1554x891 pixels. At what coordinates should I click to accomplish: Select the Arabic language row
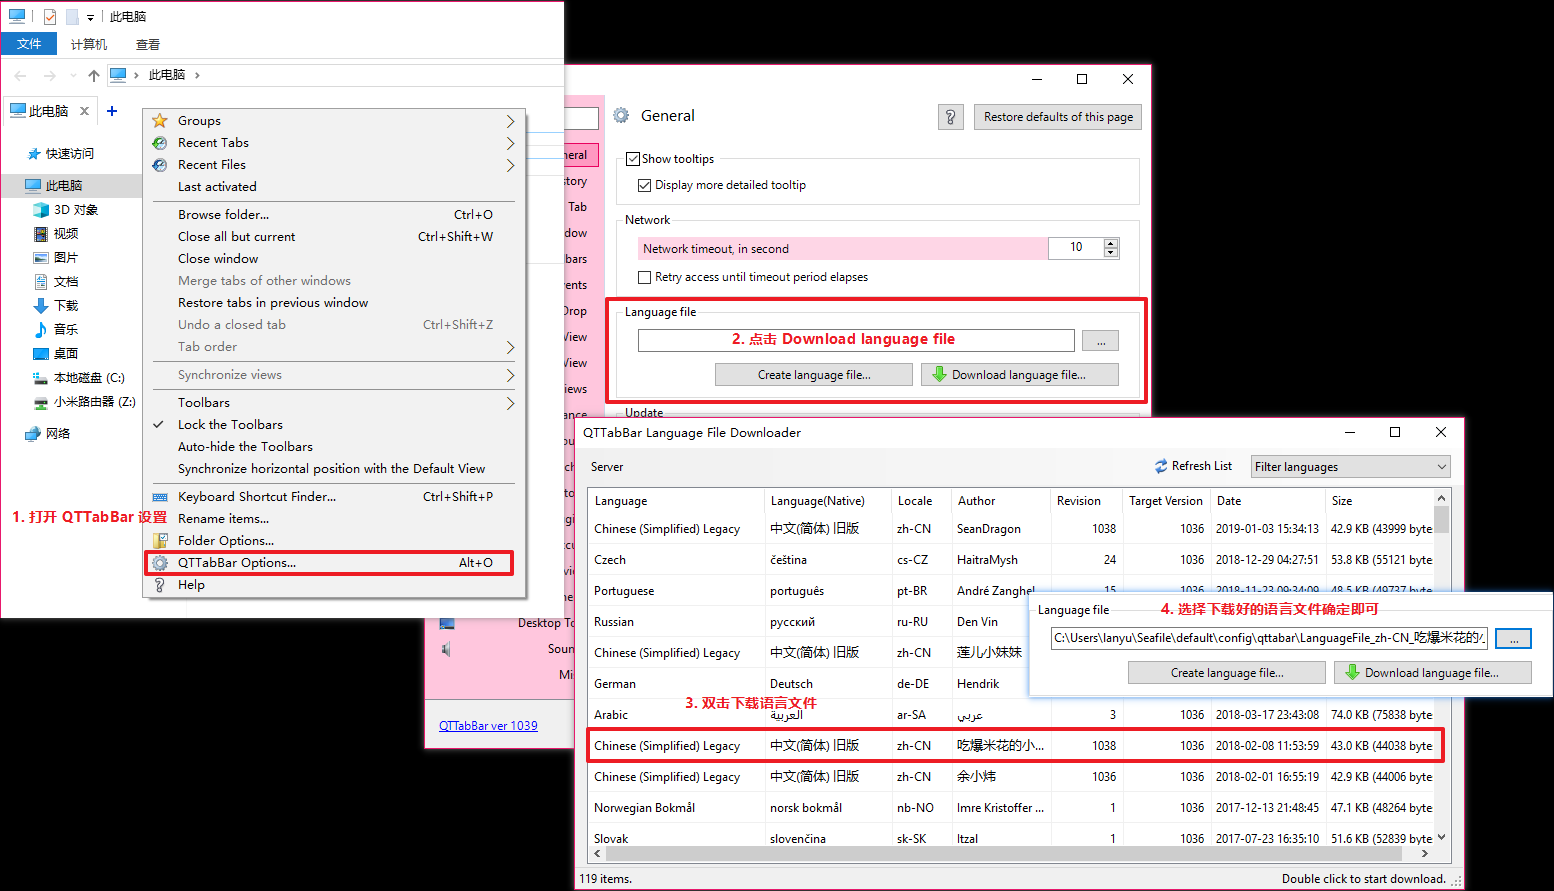1011,715
